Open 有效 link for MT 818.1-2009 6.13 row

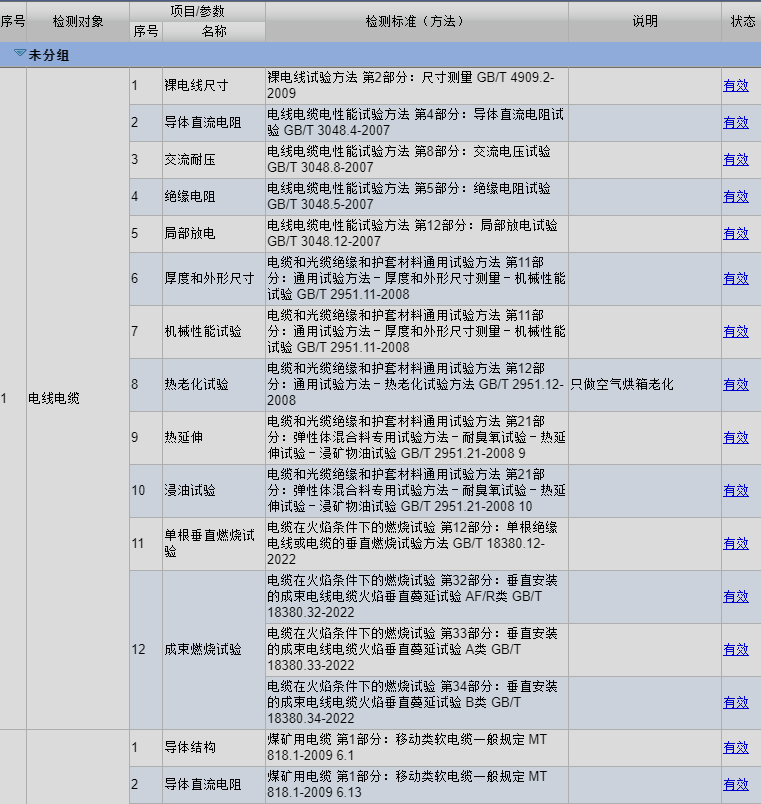coord(735,784)
